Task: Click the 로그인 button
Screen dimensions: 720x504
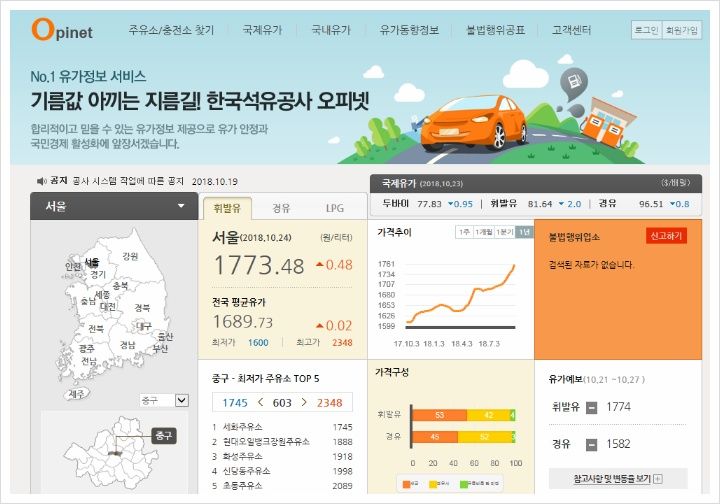Action: [x=647, y=30]
